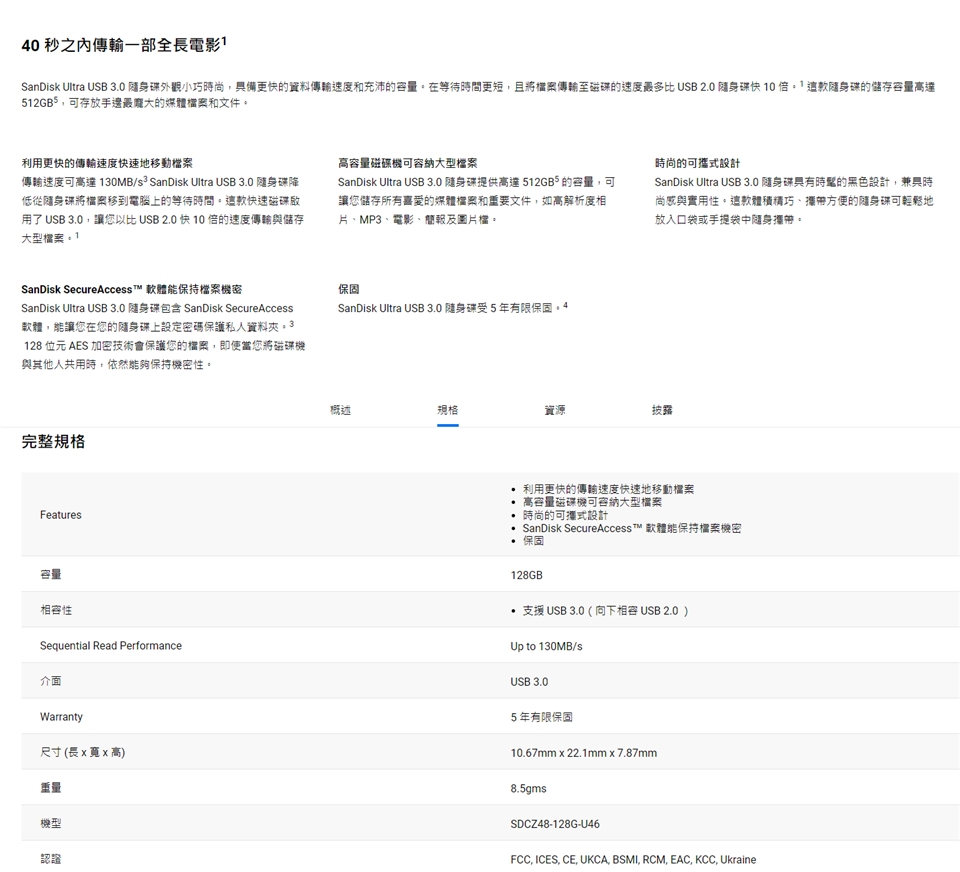Click the 重量 row label
This screenshot has width=960, height=872.
point(51,787)
